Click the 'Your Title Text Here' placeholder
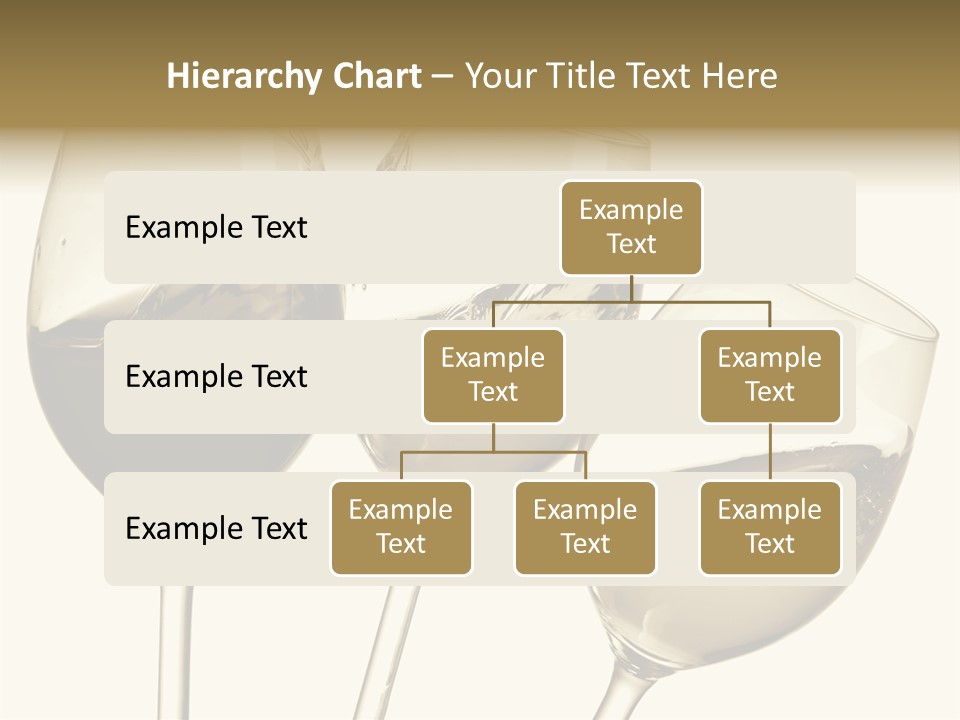This screenshot has width=960, height=720. [x=621, y=76]
